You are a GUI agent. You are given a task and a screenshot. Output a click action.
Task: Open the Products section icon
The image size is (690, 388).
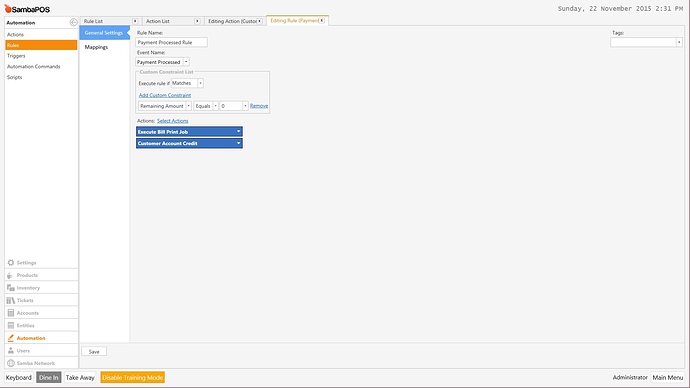point(10,275)
